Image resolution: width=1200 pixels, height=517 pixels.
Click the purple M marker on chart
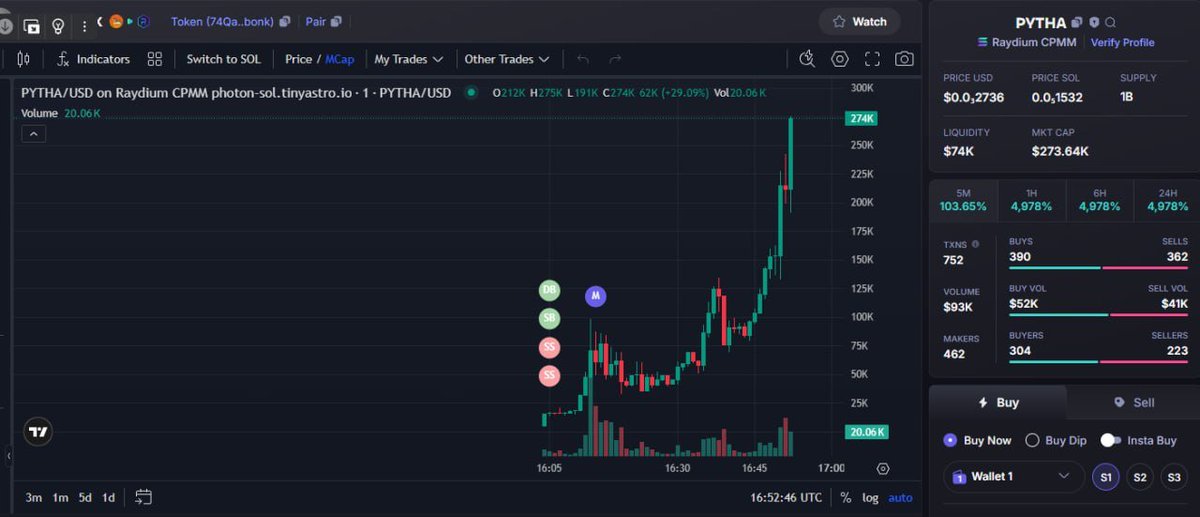pyautogui.click(x=596, y=296)
